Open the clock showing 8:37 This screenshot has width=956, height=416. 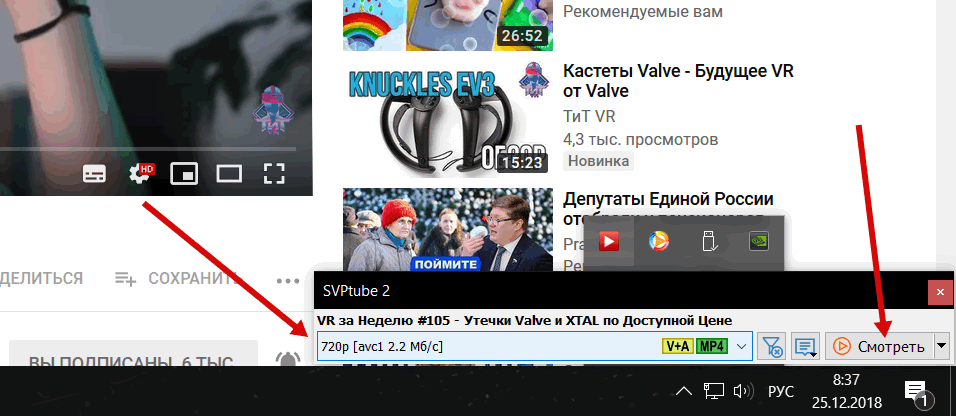(x=846, y=391)
